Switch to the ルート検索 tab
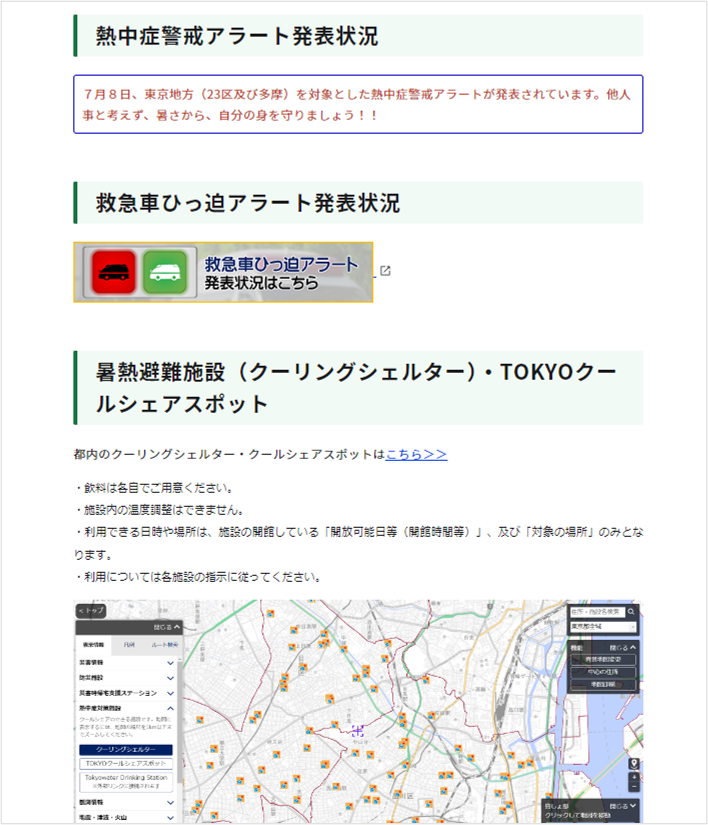The width and height of the screenshot is (708, 825). tap(164, 645)
